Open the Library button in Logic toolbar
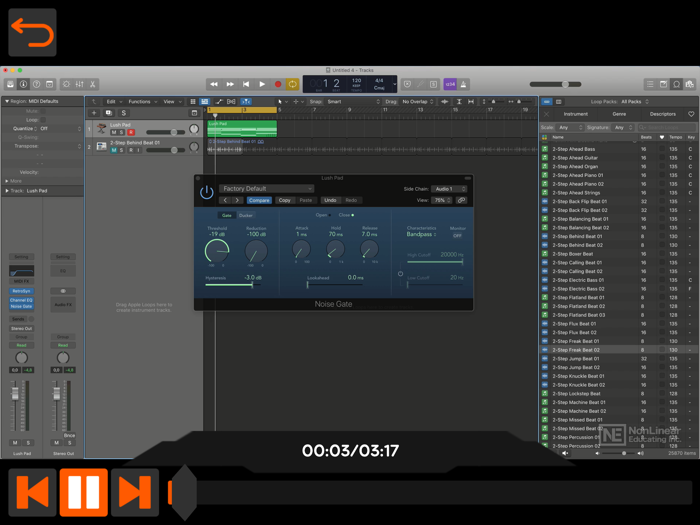Image resolution: width=700 pixels, height=525 pixels. click(10, 84)
